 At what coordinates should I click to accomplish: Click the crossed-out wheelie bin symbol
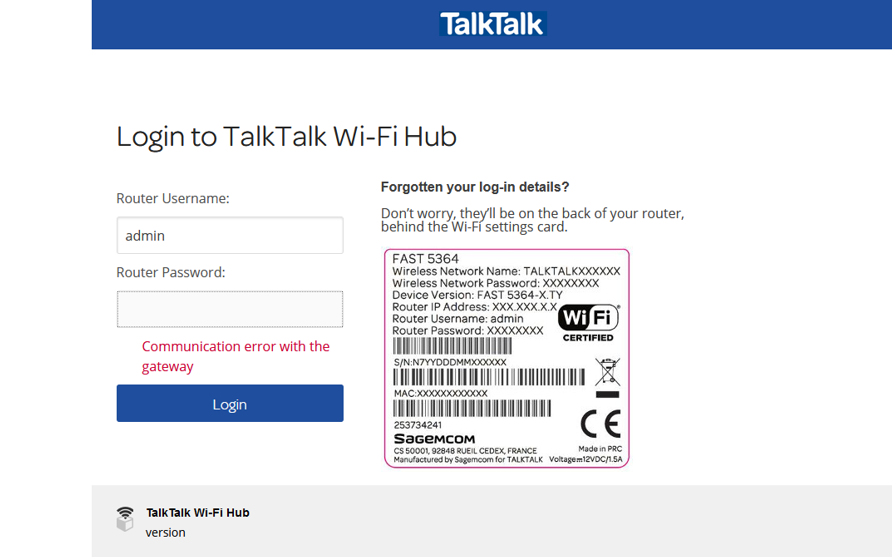(x=607, y=373)
